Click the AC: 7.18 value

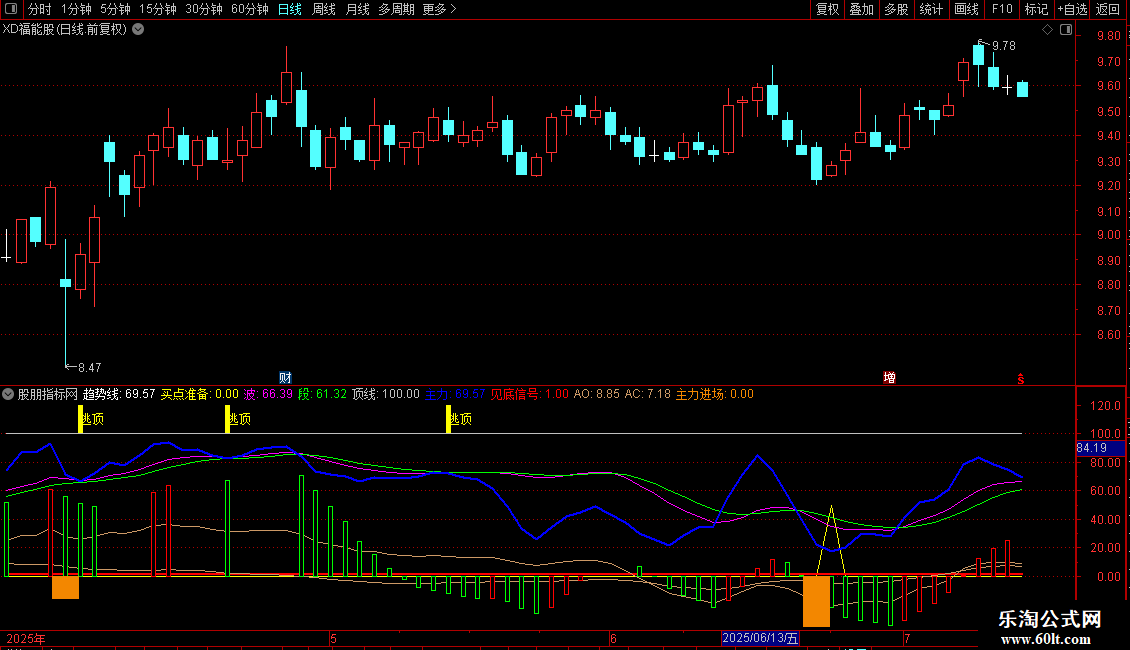(647, 394)
